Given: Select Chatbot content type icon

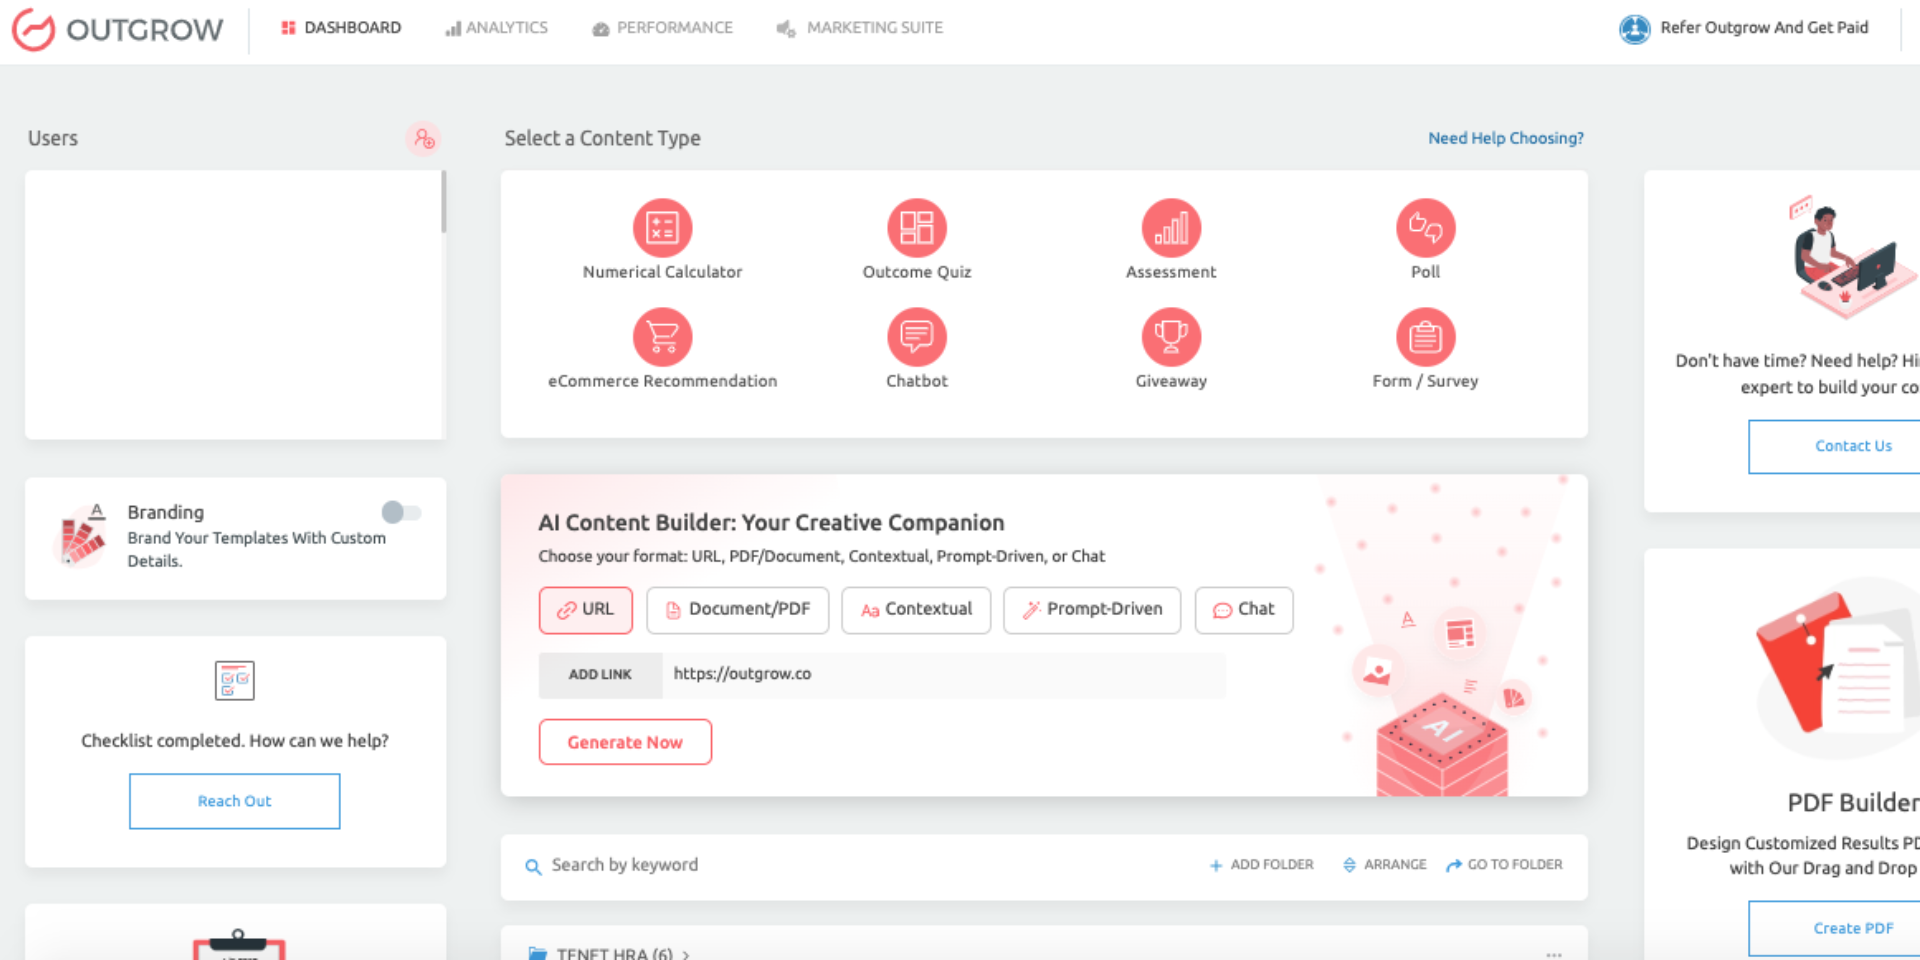Looking at the screenshot, I should tap(917, 337).
